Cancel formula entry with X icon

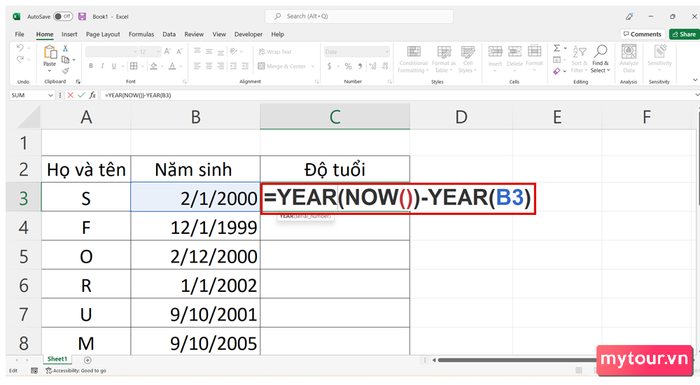click(x=70, y=95)
